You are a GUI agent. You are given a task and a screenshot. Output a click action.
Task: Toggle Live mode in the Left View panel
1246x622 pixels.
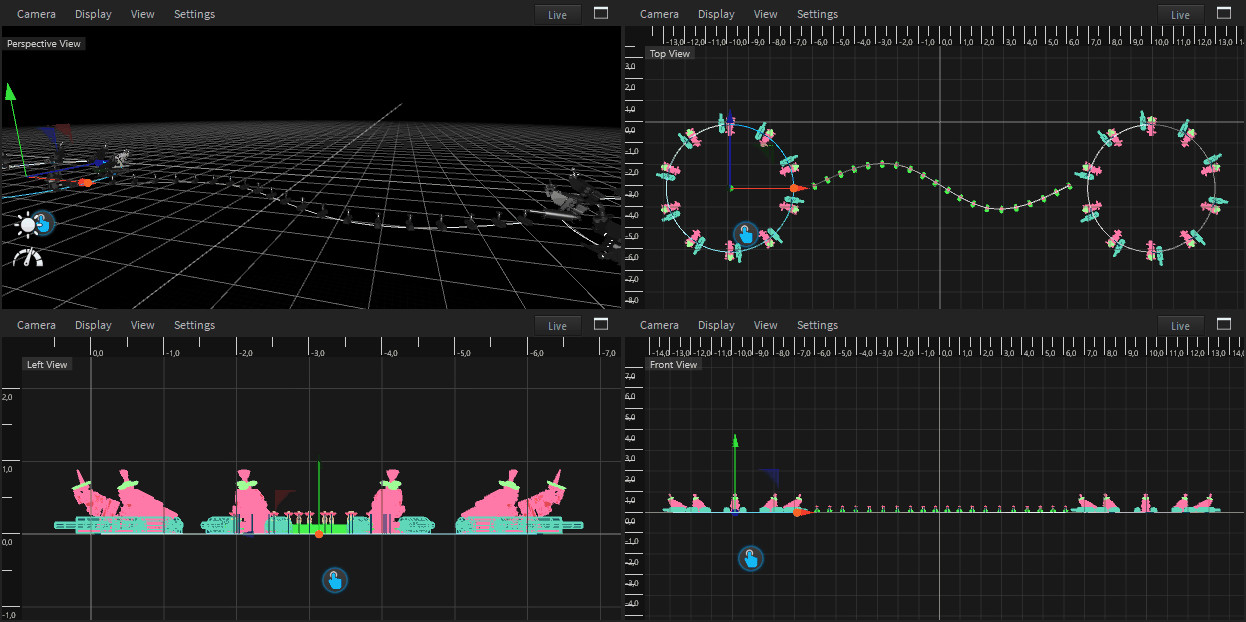(x=557, y=326)
